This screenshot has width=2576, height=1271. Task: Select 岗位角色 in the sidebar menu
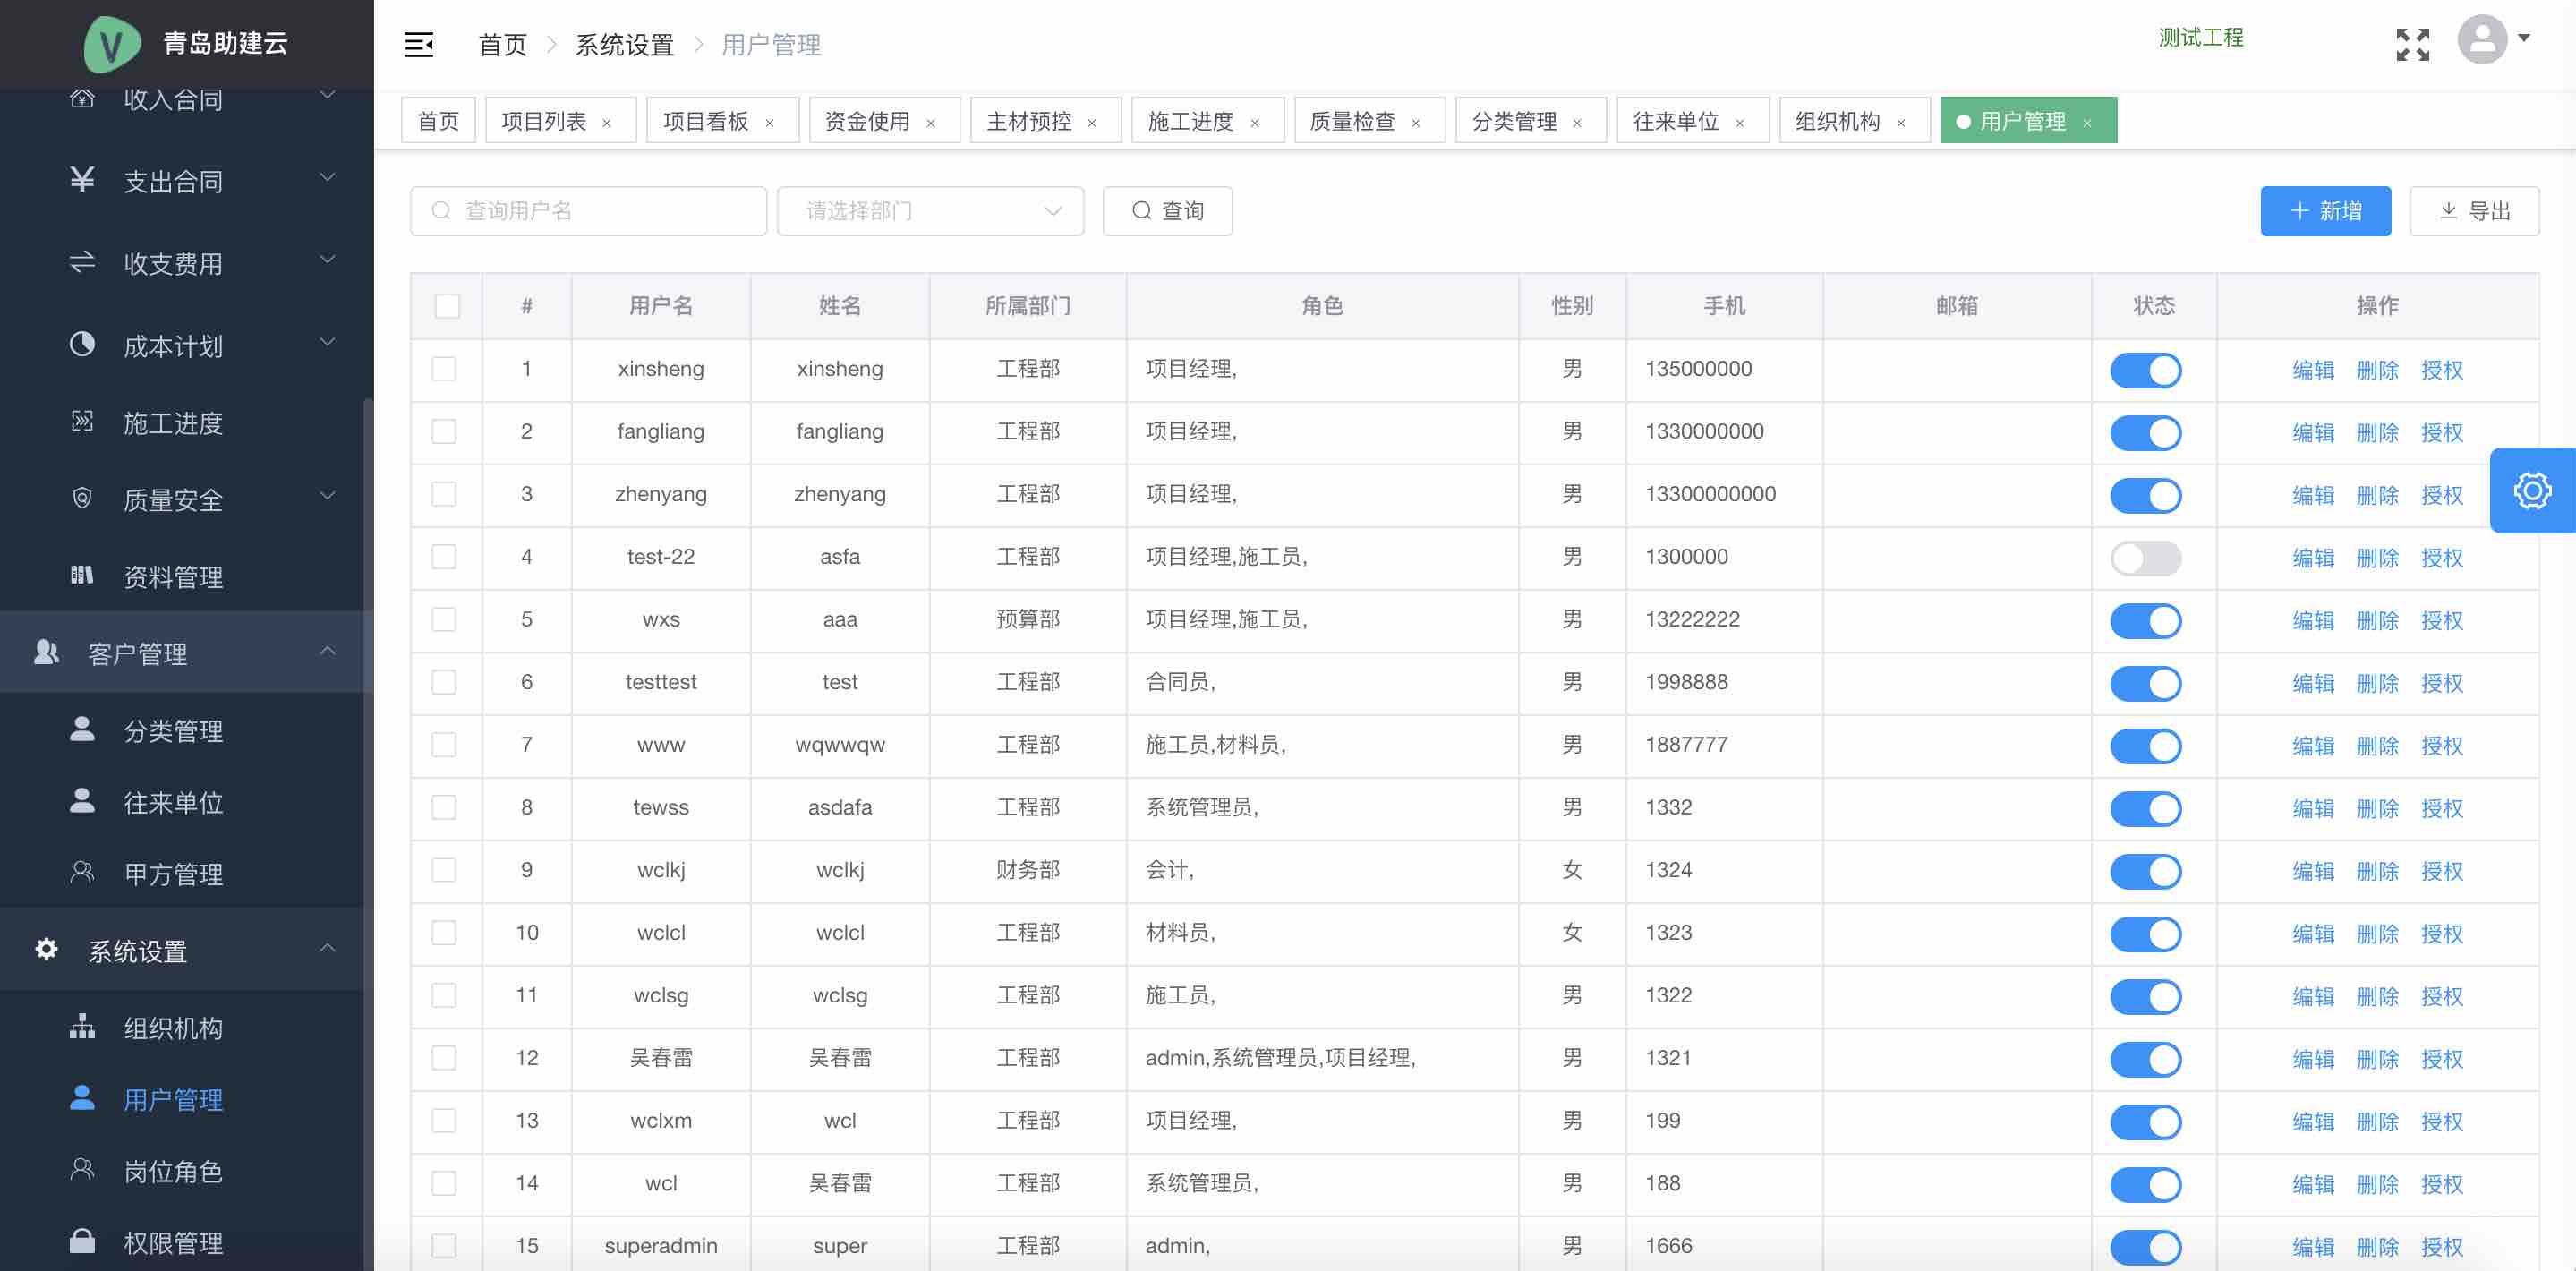coord(173,1170)
